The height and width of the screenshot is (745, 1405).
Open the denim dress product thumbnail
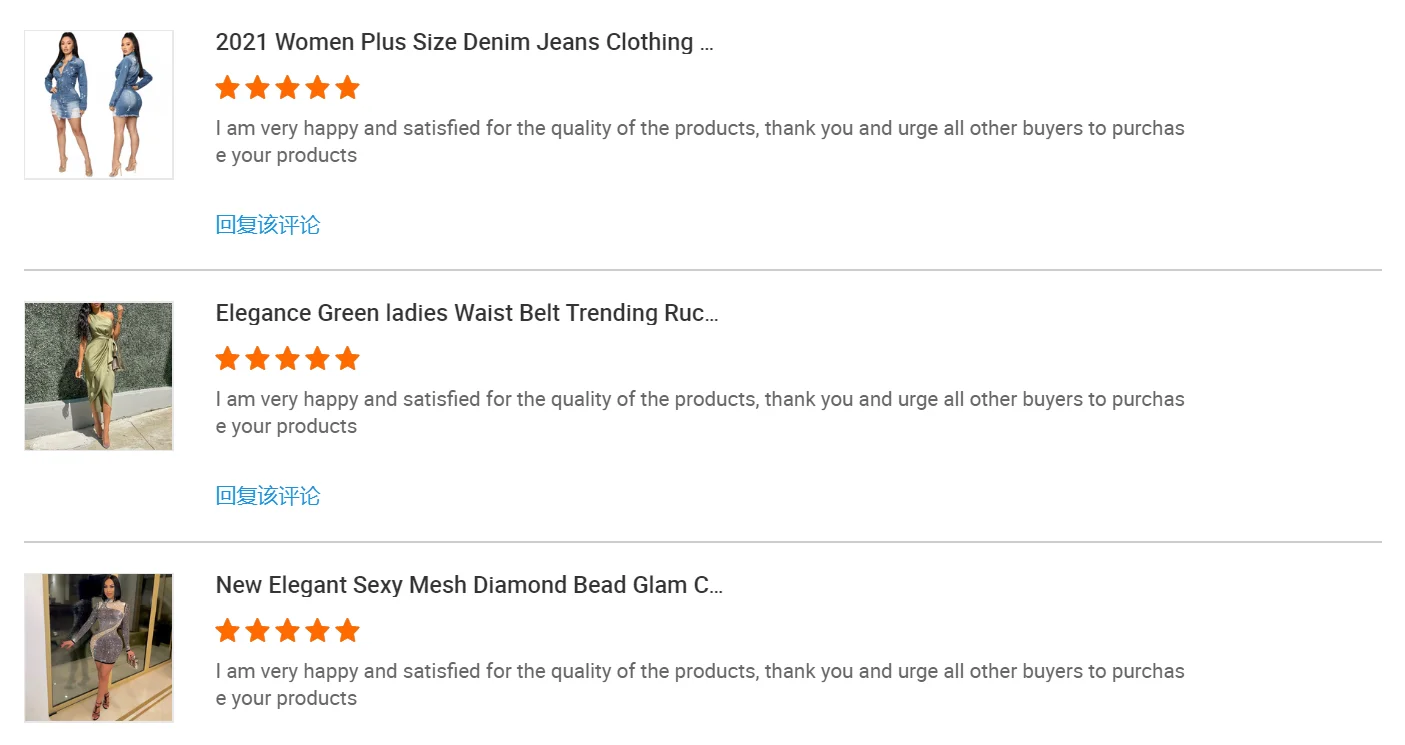(99, 105)
